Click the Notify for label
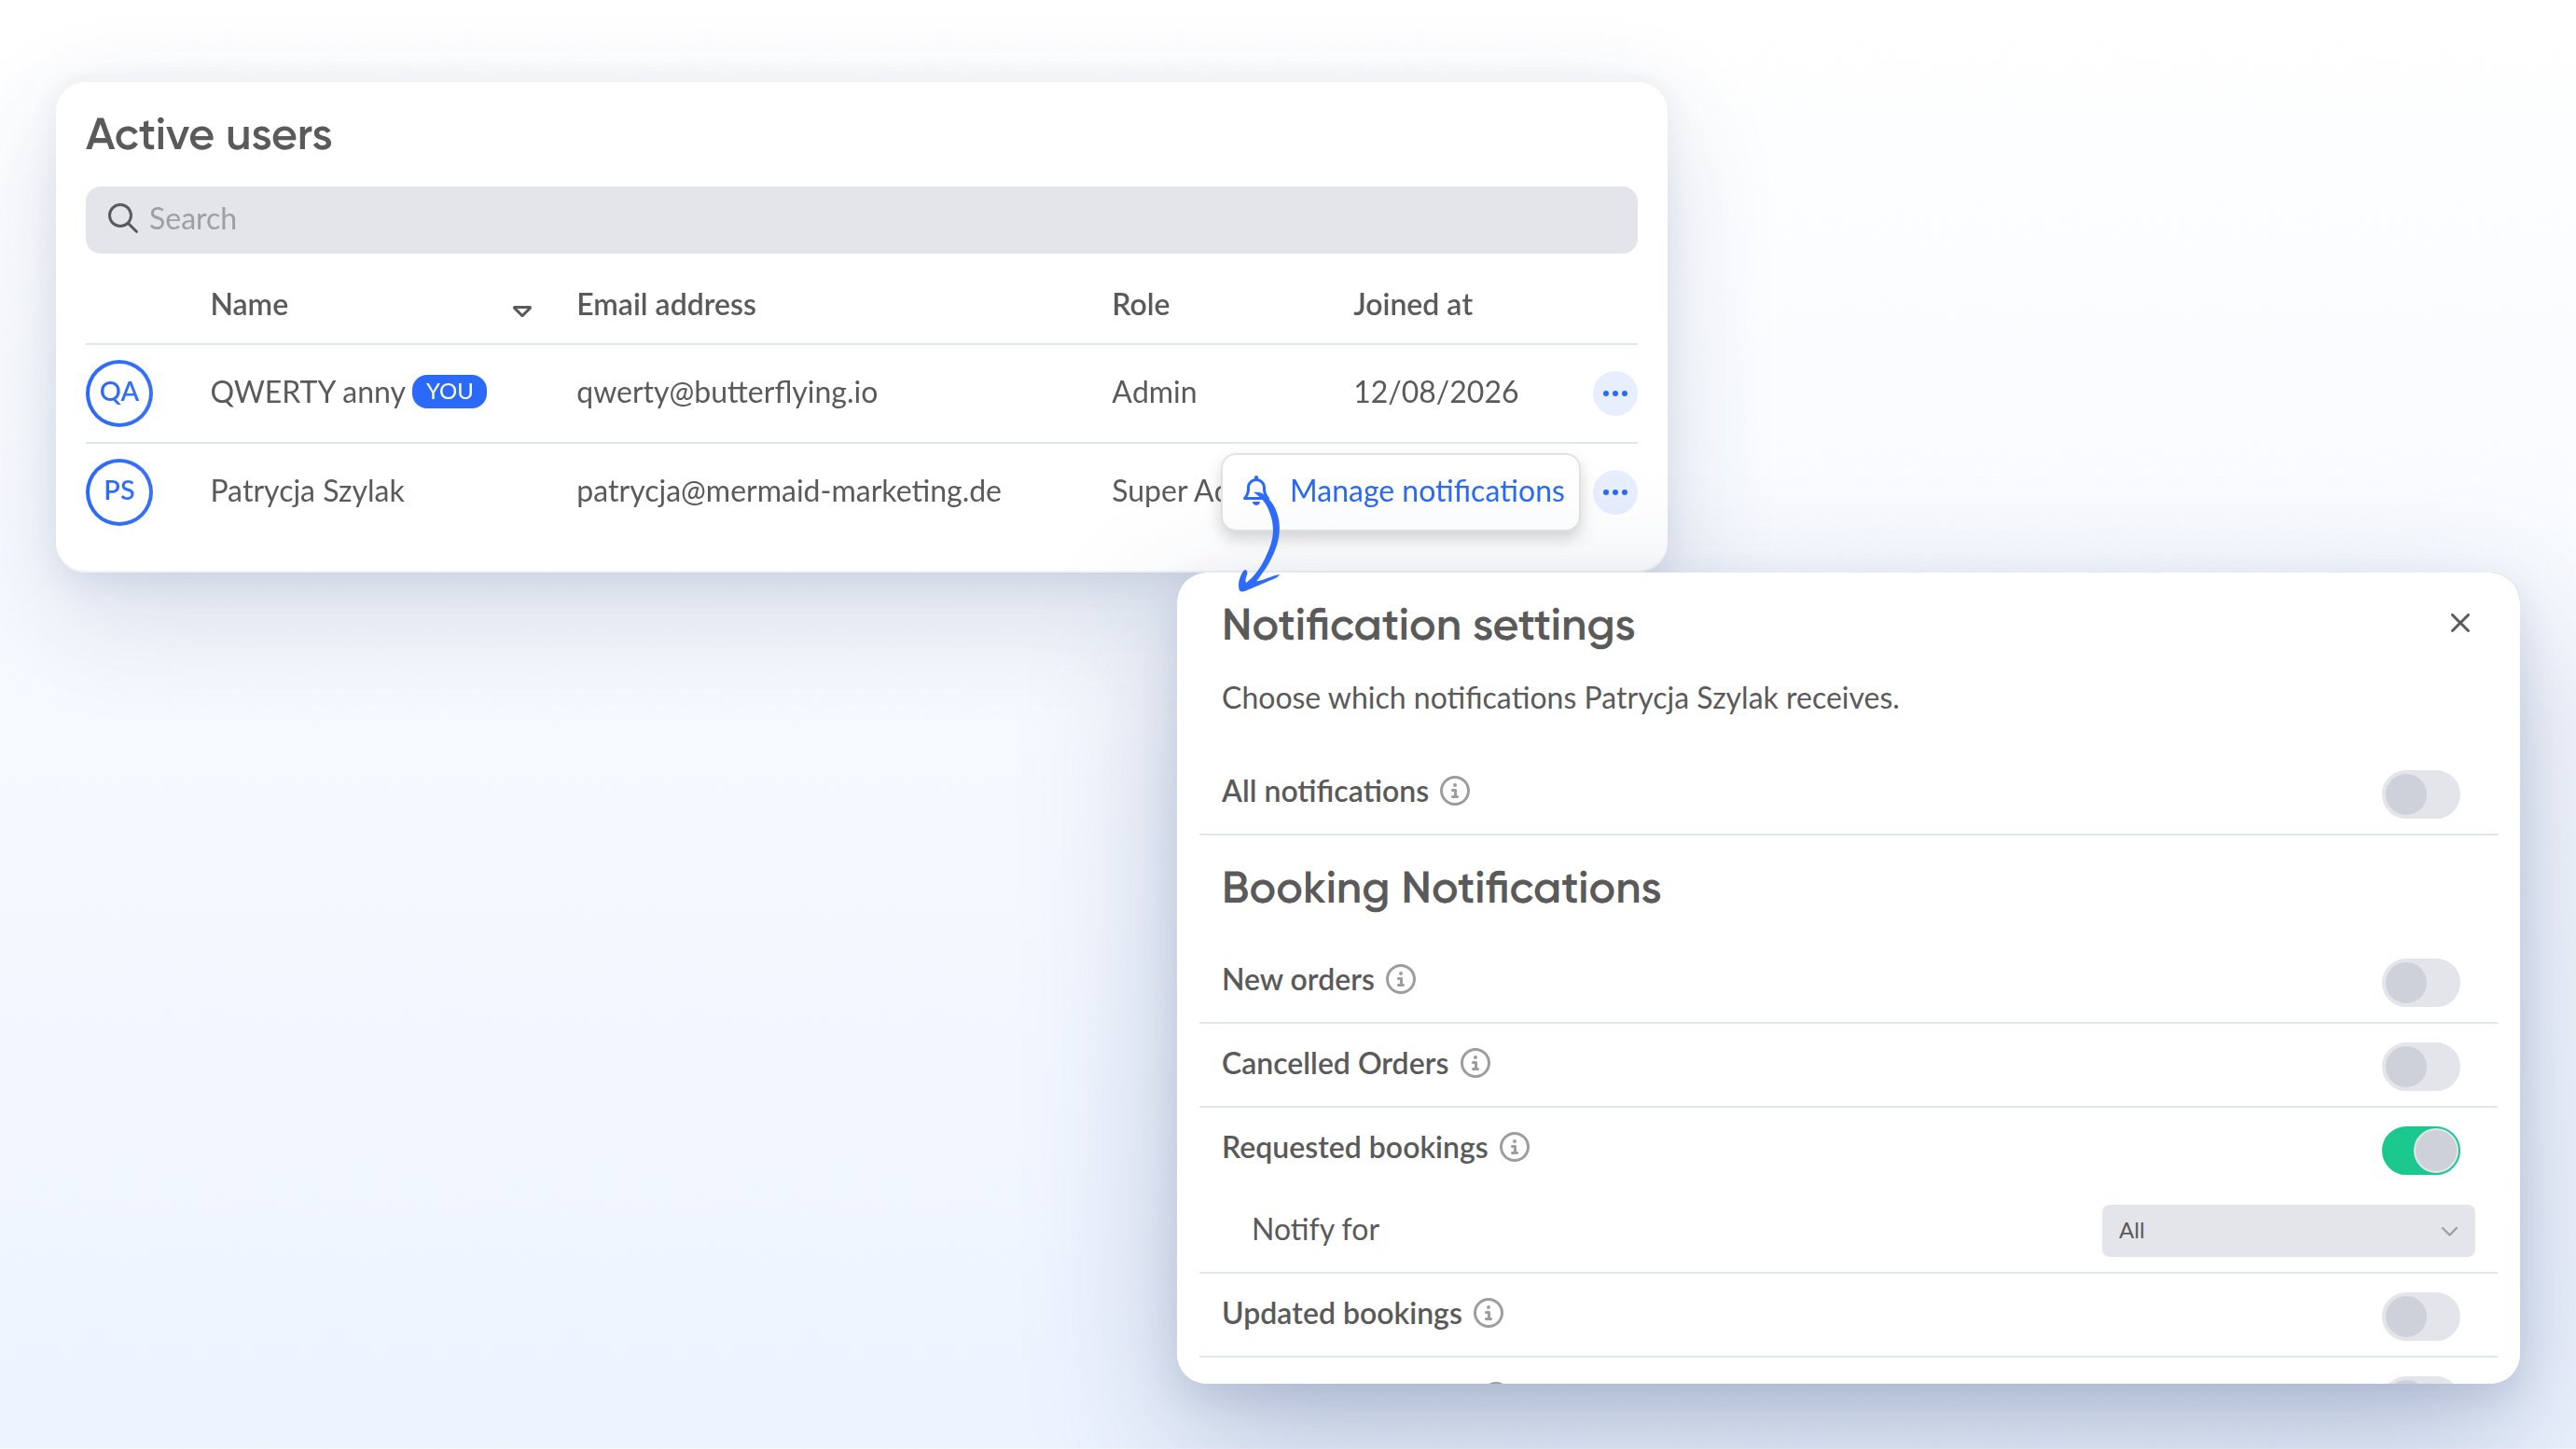2576x1449 pixels. pyautogui.click(x=1315, y=1229)
